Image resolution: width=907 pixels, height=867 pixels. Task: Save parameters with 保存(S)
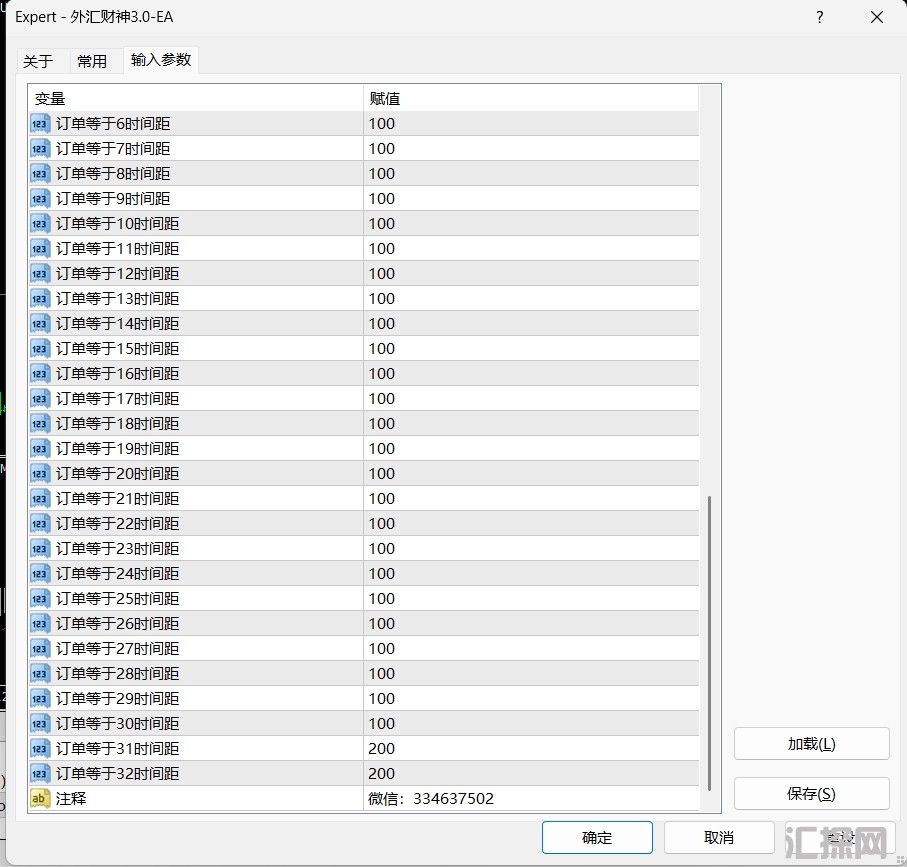coord(812,794)
